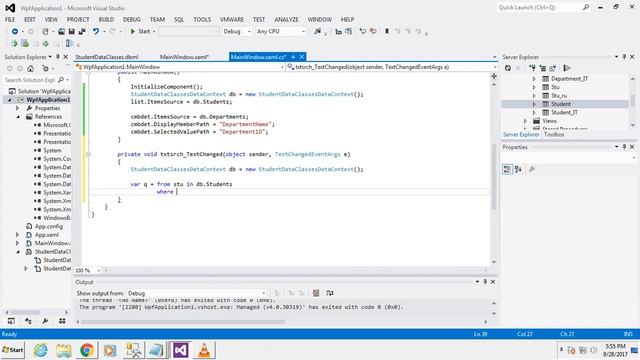This screenshot has width=640, height=360.
Task: Expand the Views folder in Server Explorer
Action: tap(525, 121)
